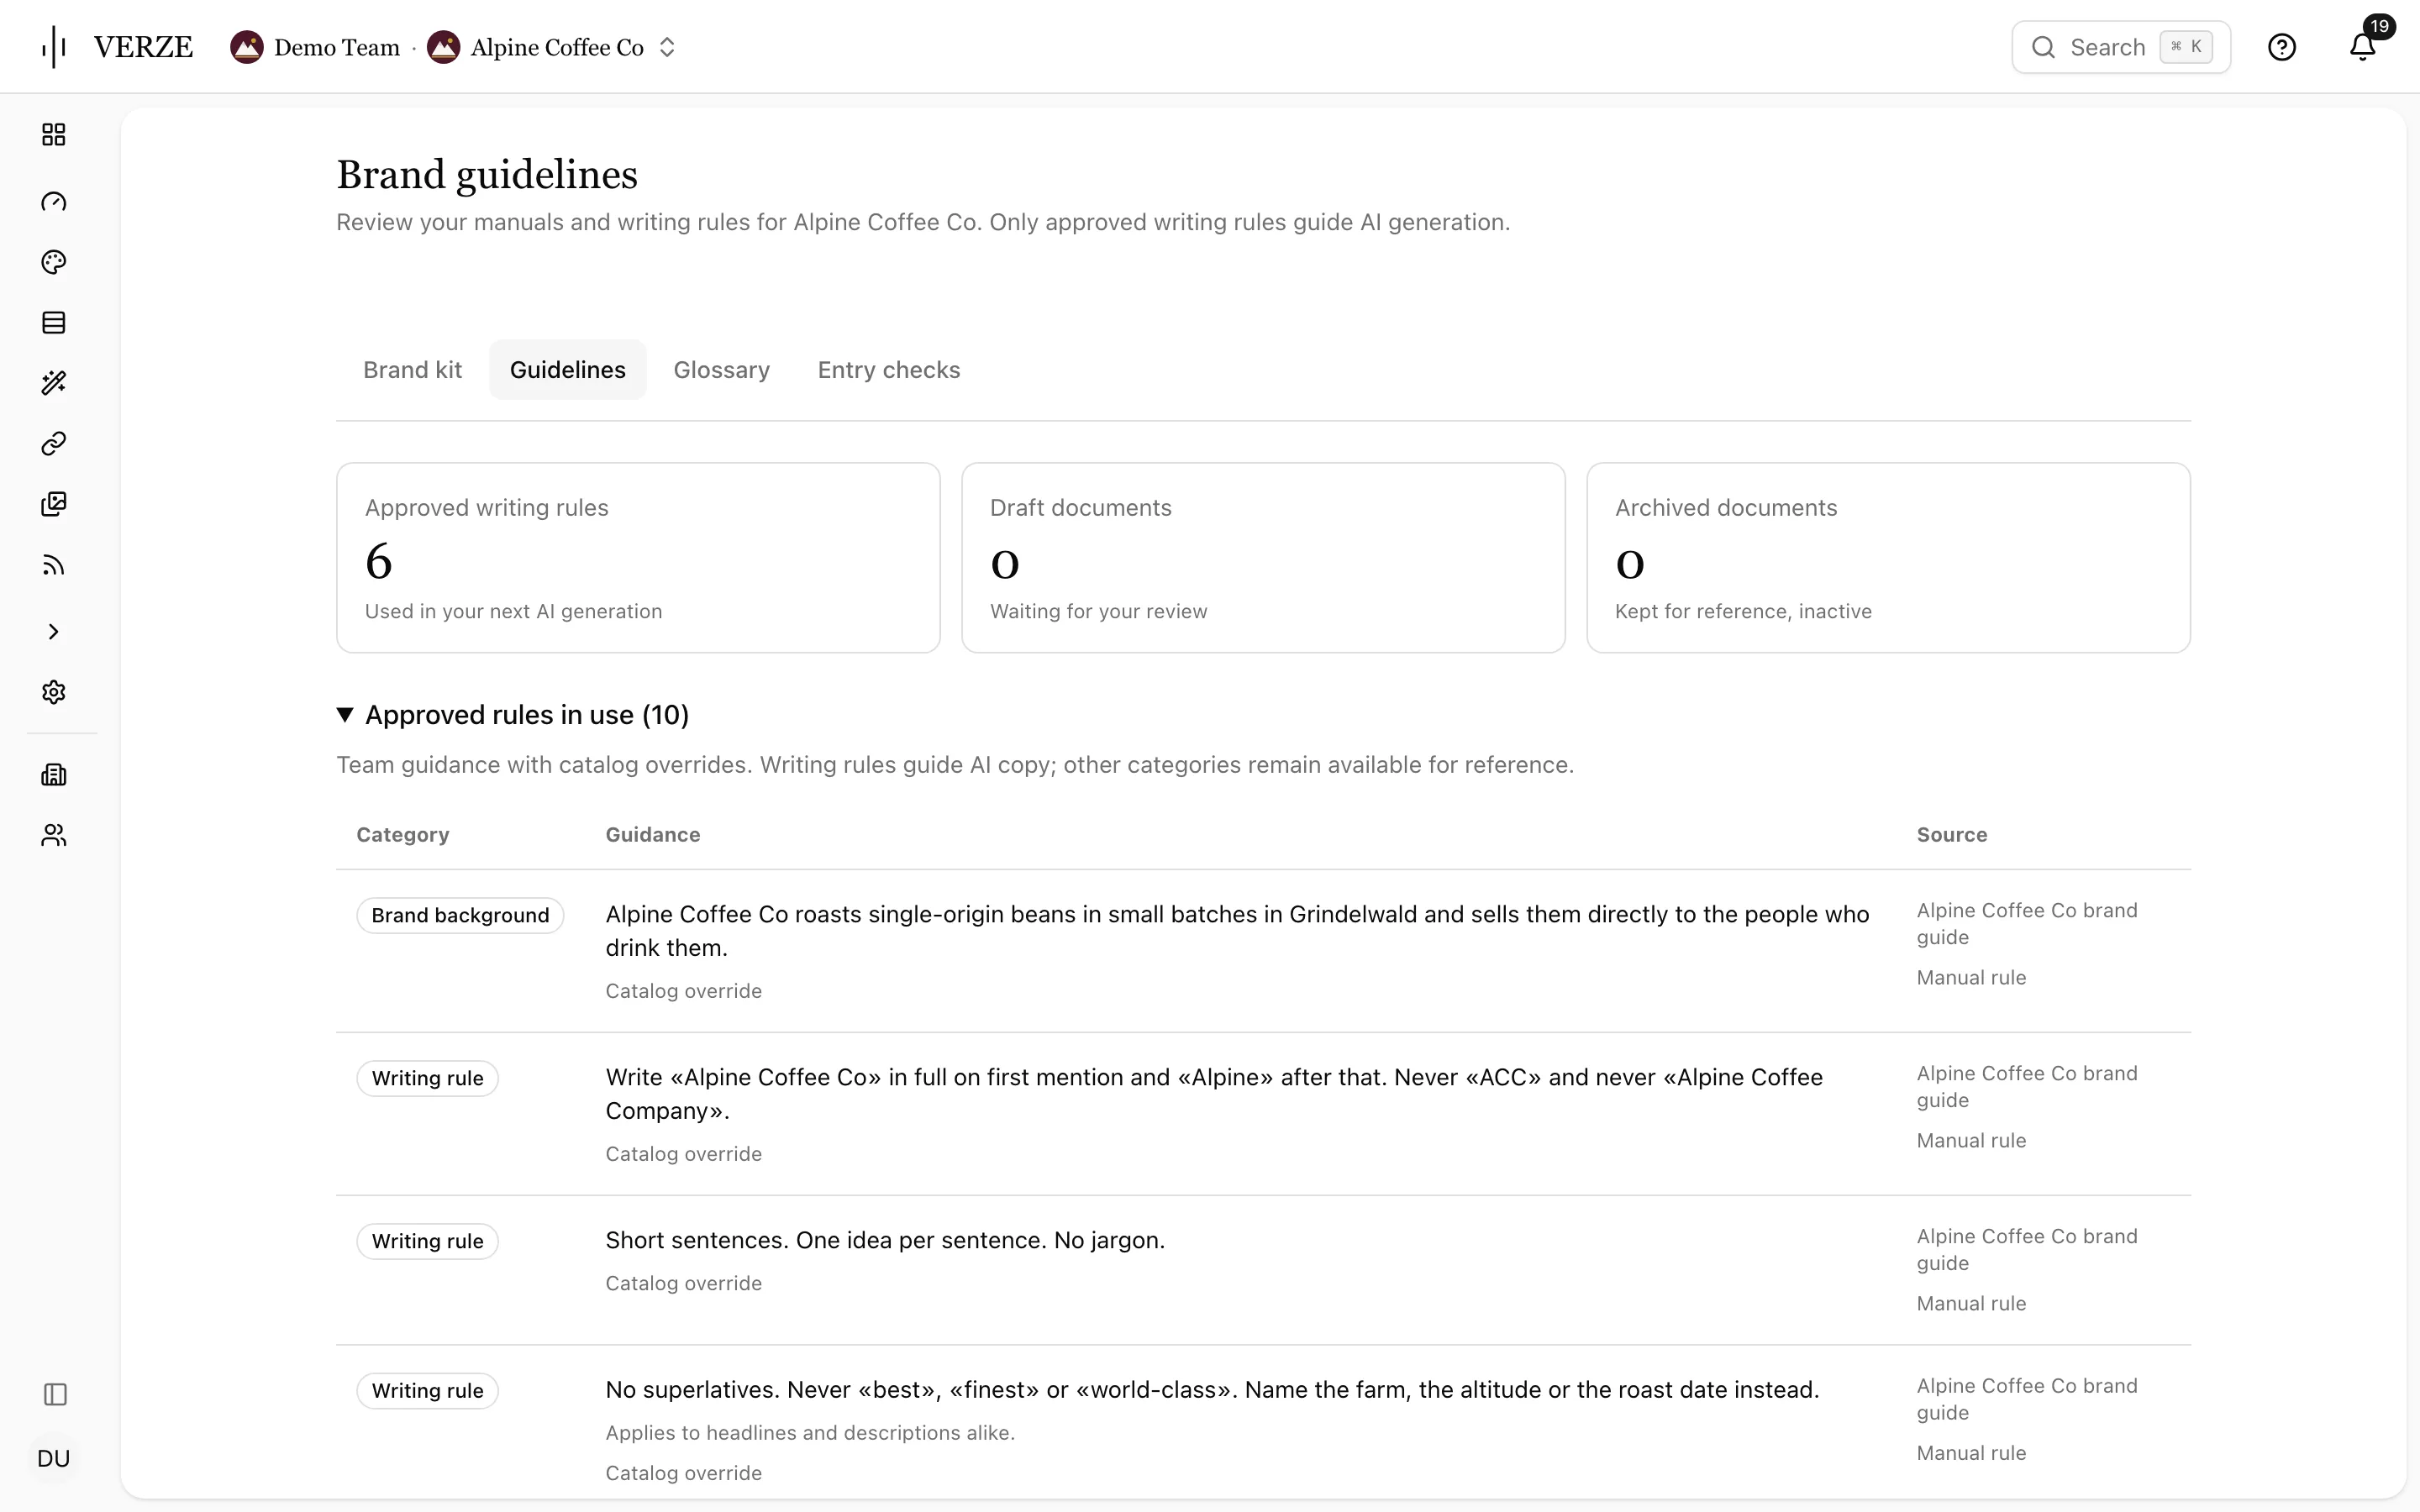Open the settings gear icon in sidebar
The height and width of the screenshot is (1512, 2420).
pos(54,692)
